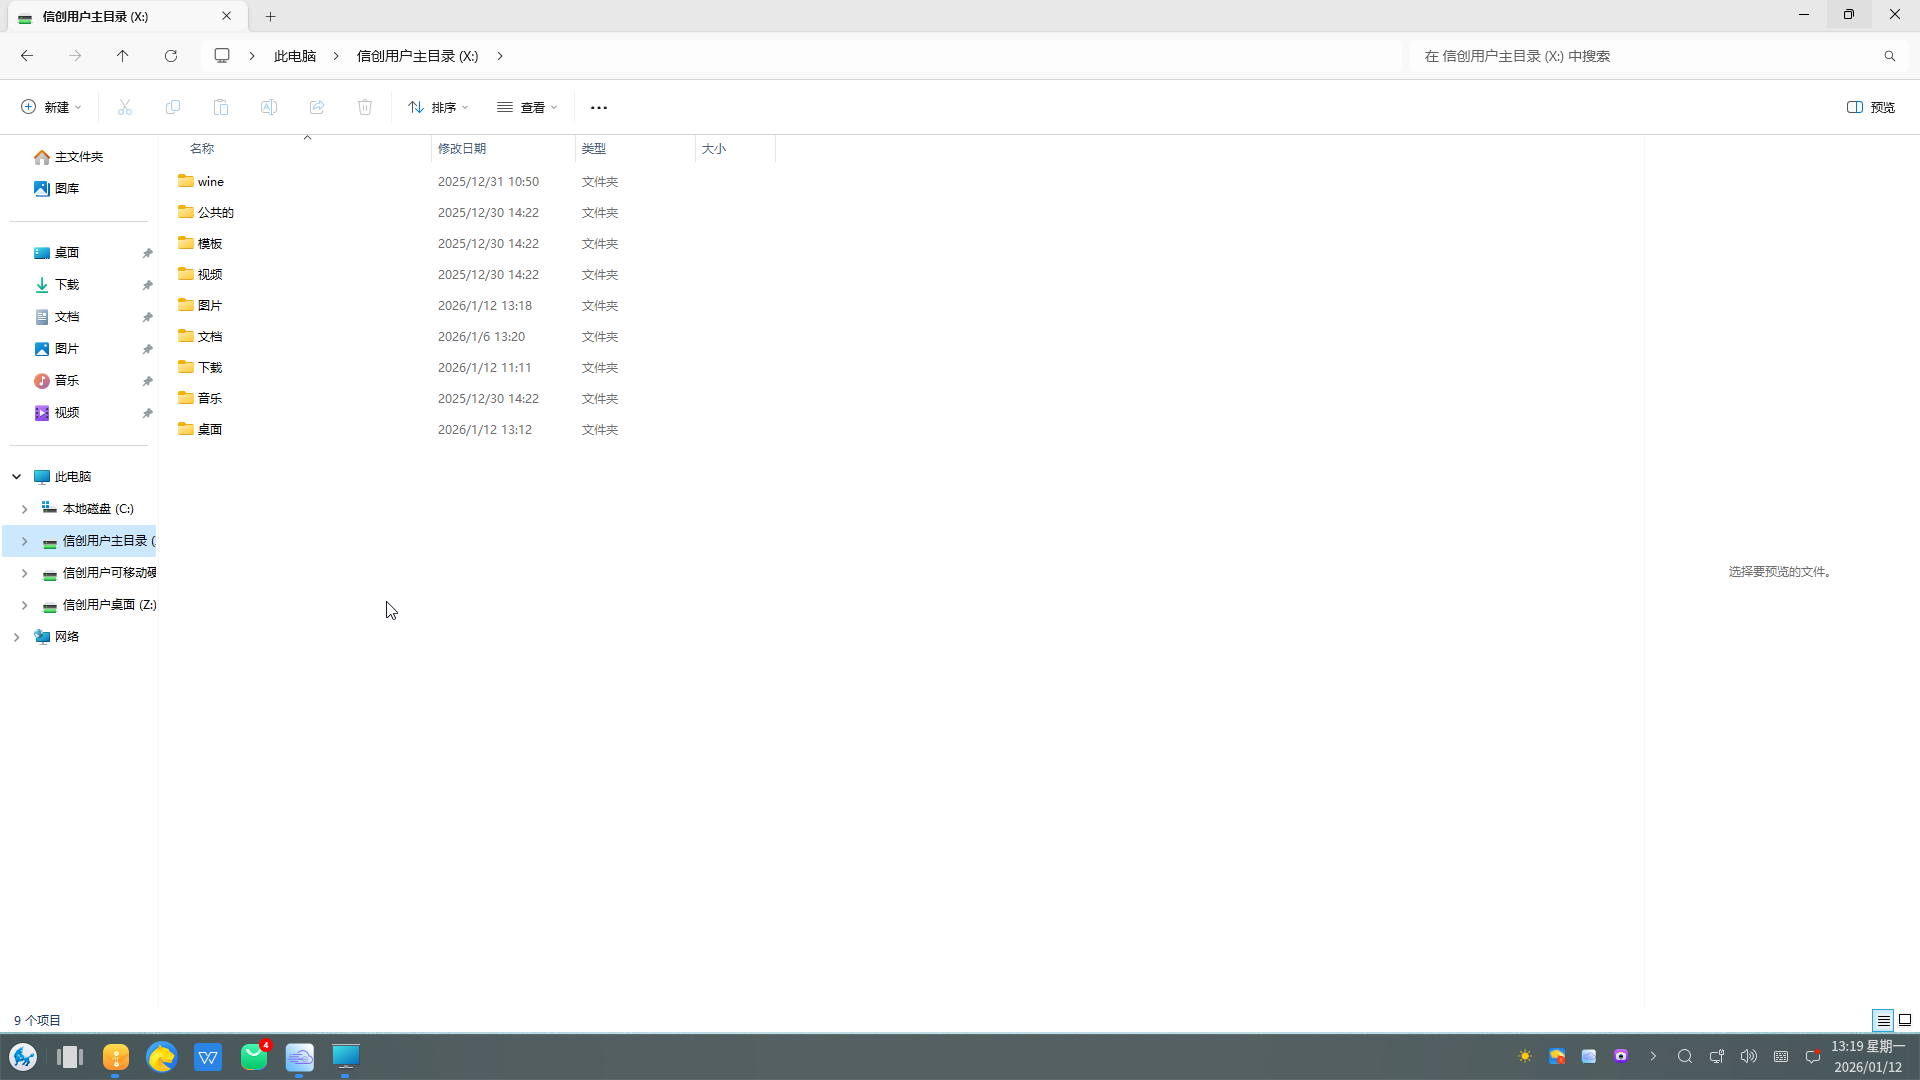Click the back navigation arrow

click(x=27, y=56)
